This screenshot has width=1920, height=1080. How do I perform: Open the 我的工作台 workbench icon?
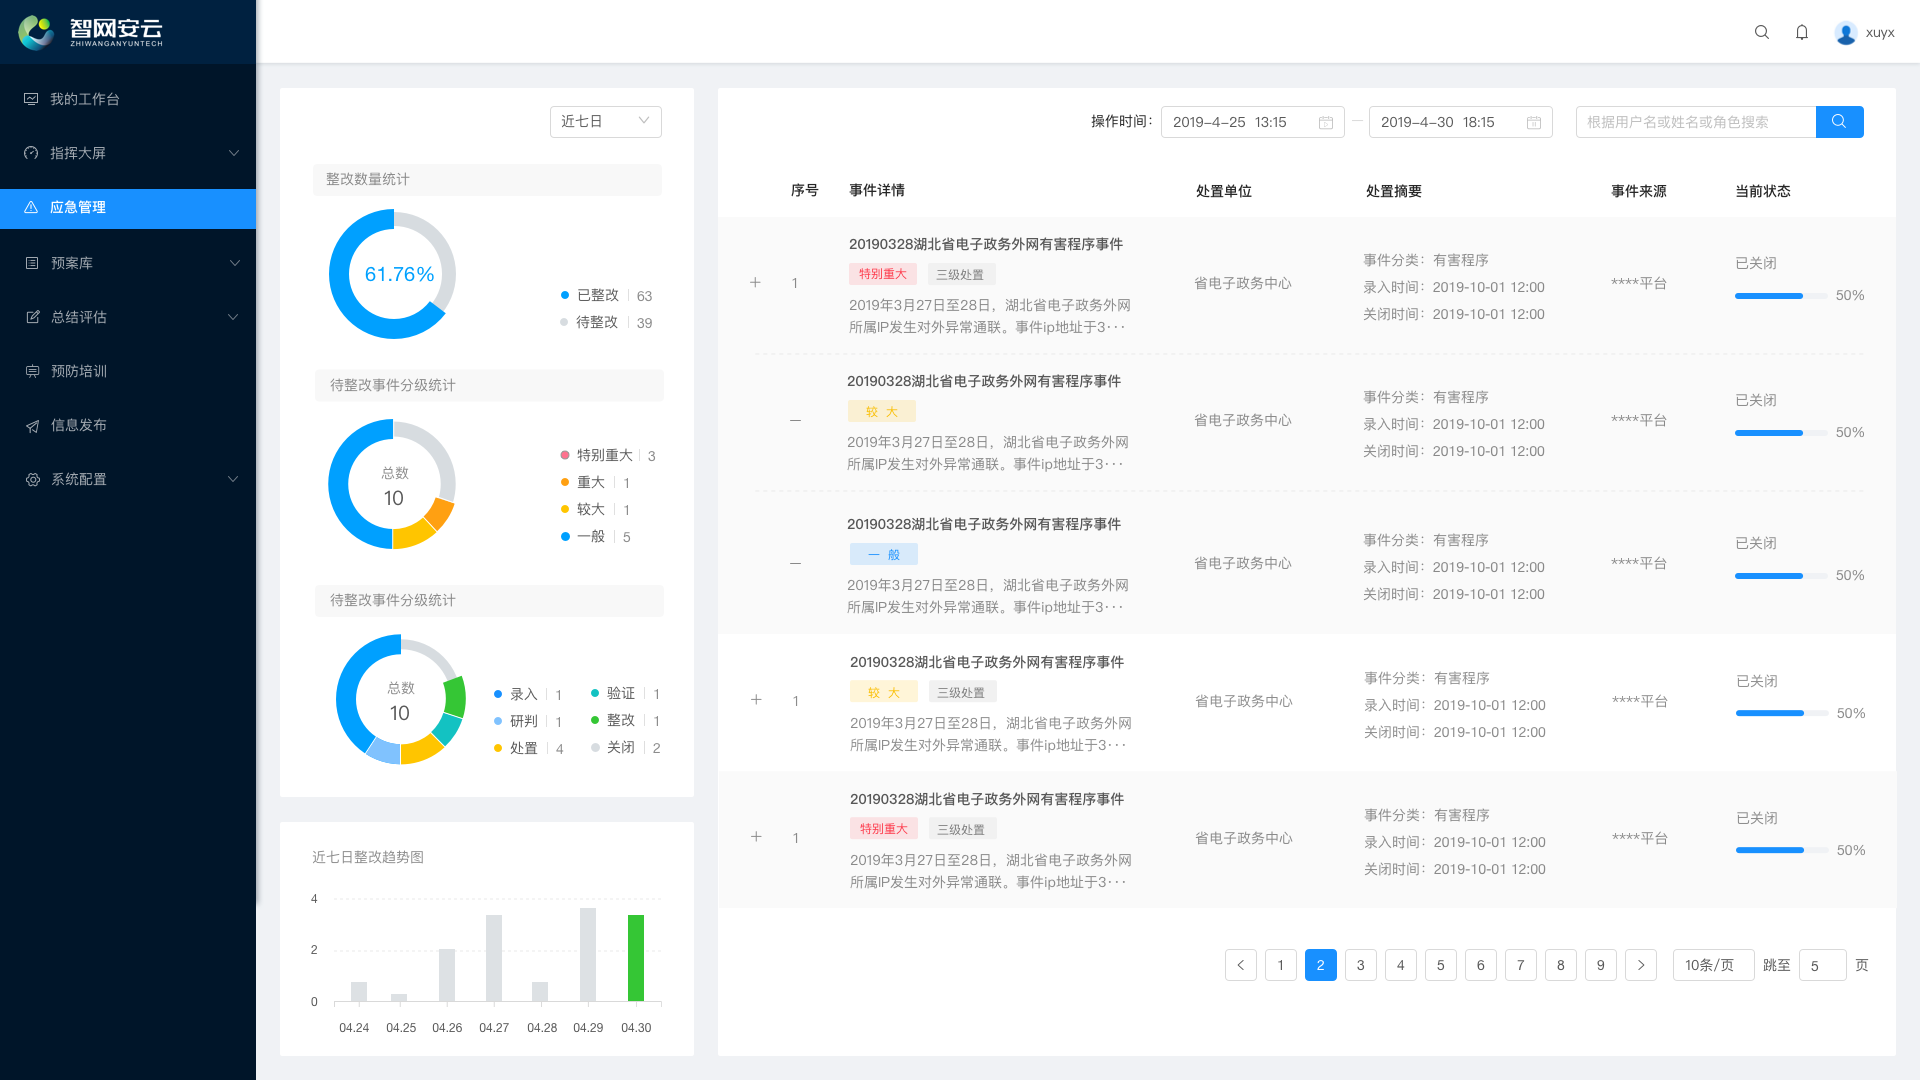tap(30, 98)
